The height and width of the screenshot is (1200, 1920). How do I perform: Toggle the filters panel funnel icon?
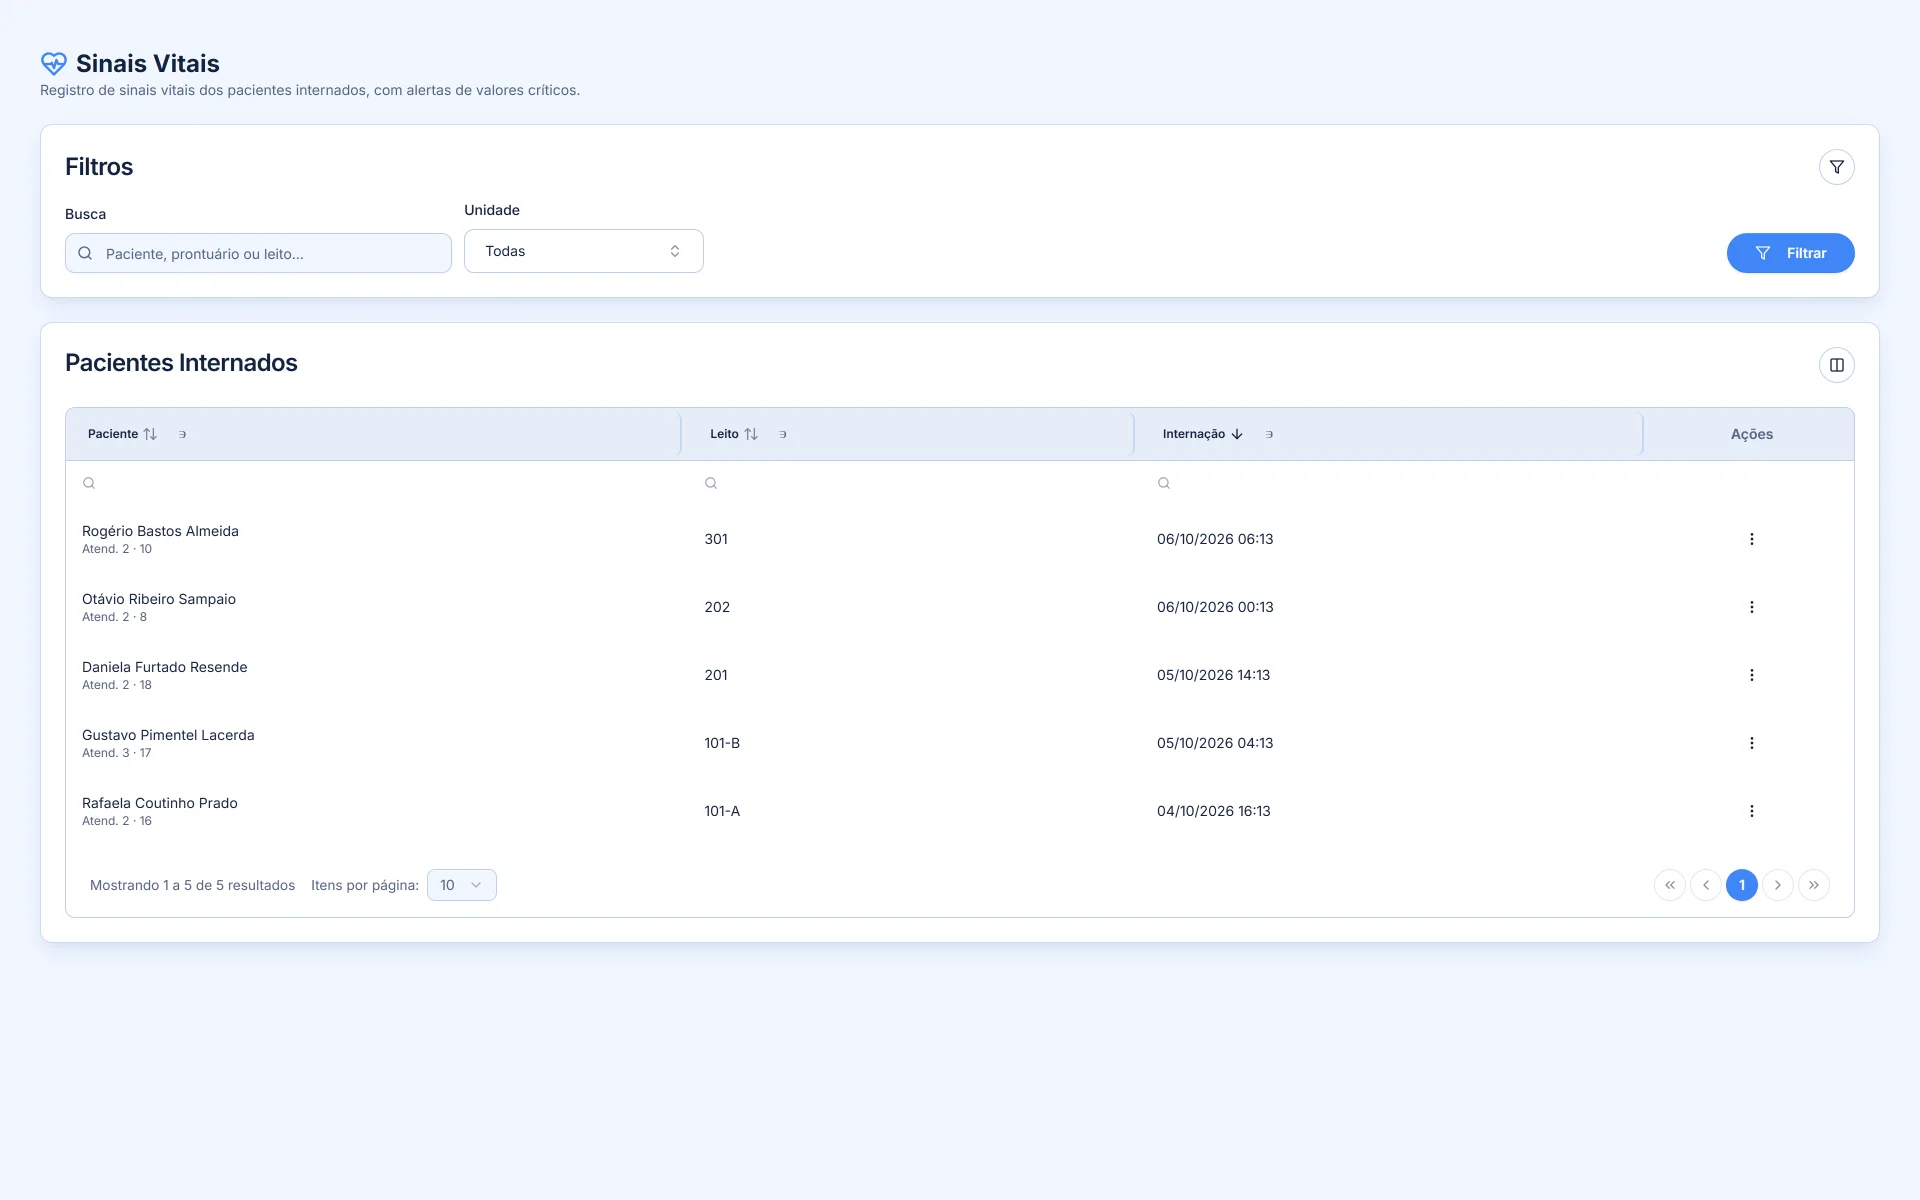click(x=1836, y=167)
